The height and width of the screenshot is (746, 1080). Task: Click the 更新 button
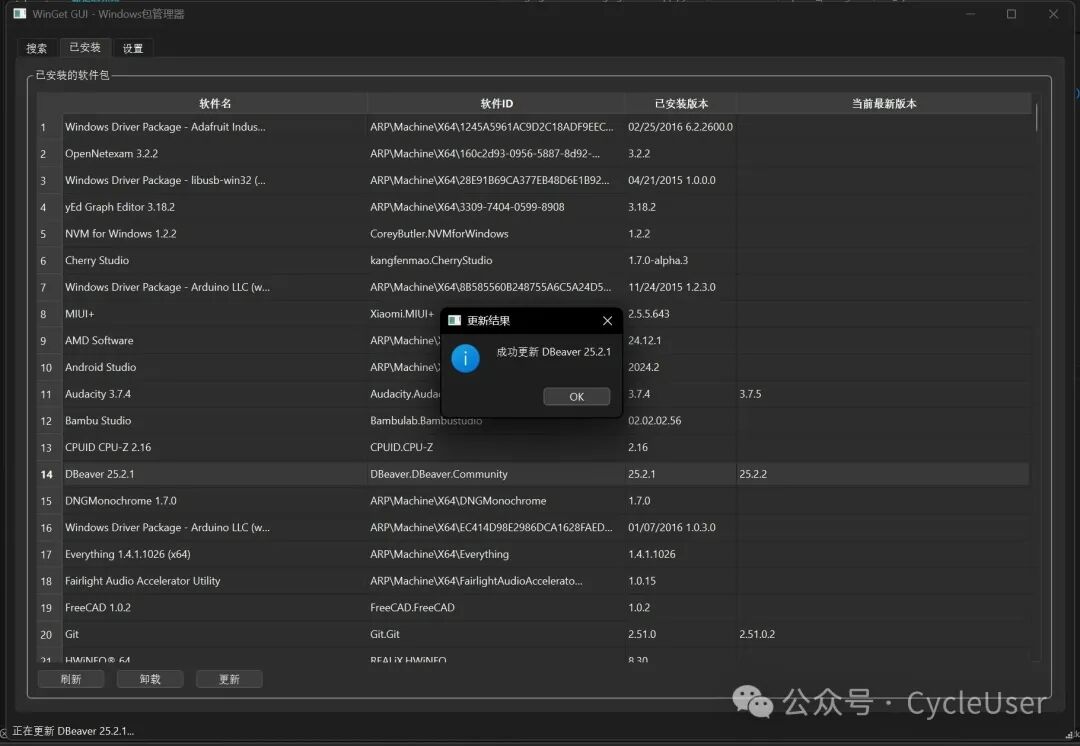(229, 679)
